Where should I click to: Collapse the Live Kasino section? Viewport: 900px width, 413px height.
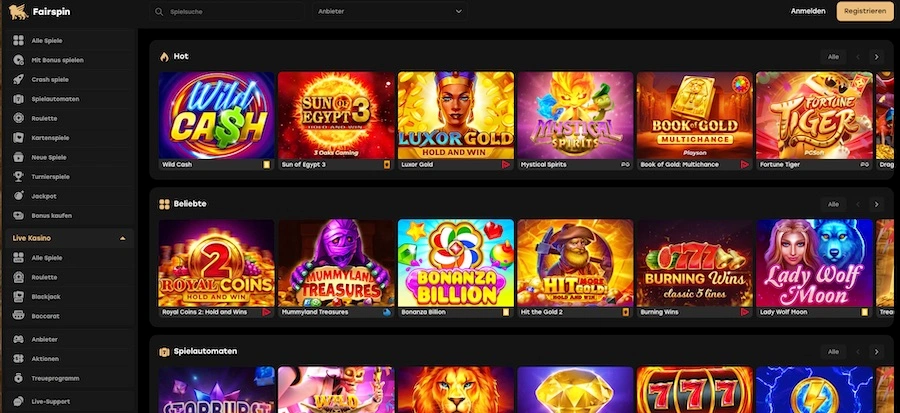click(x=122, y=238)
